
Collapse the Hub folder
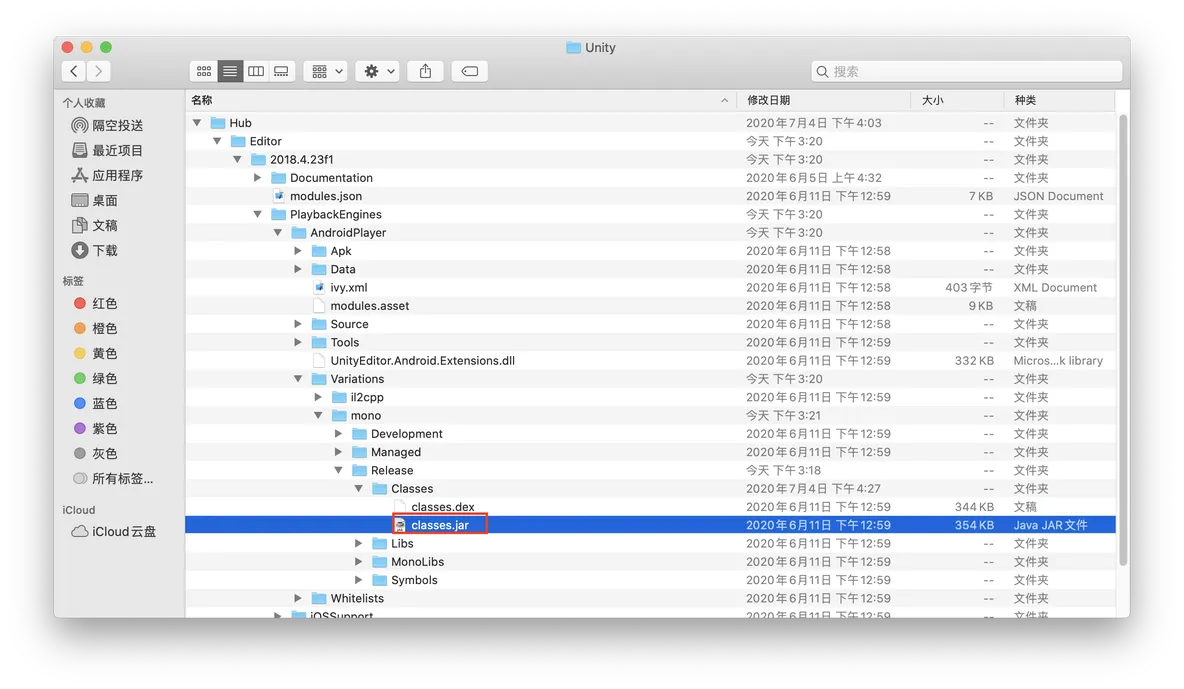coord(197,122)
